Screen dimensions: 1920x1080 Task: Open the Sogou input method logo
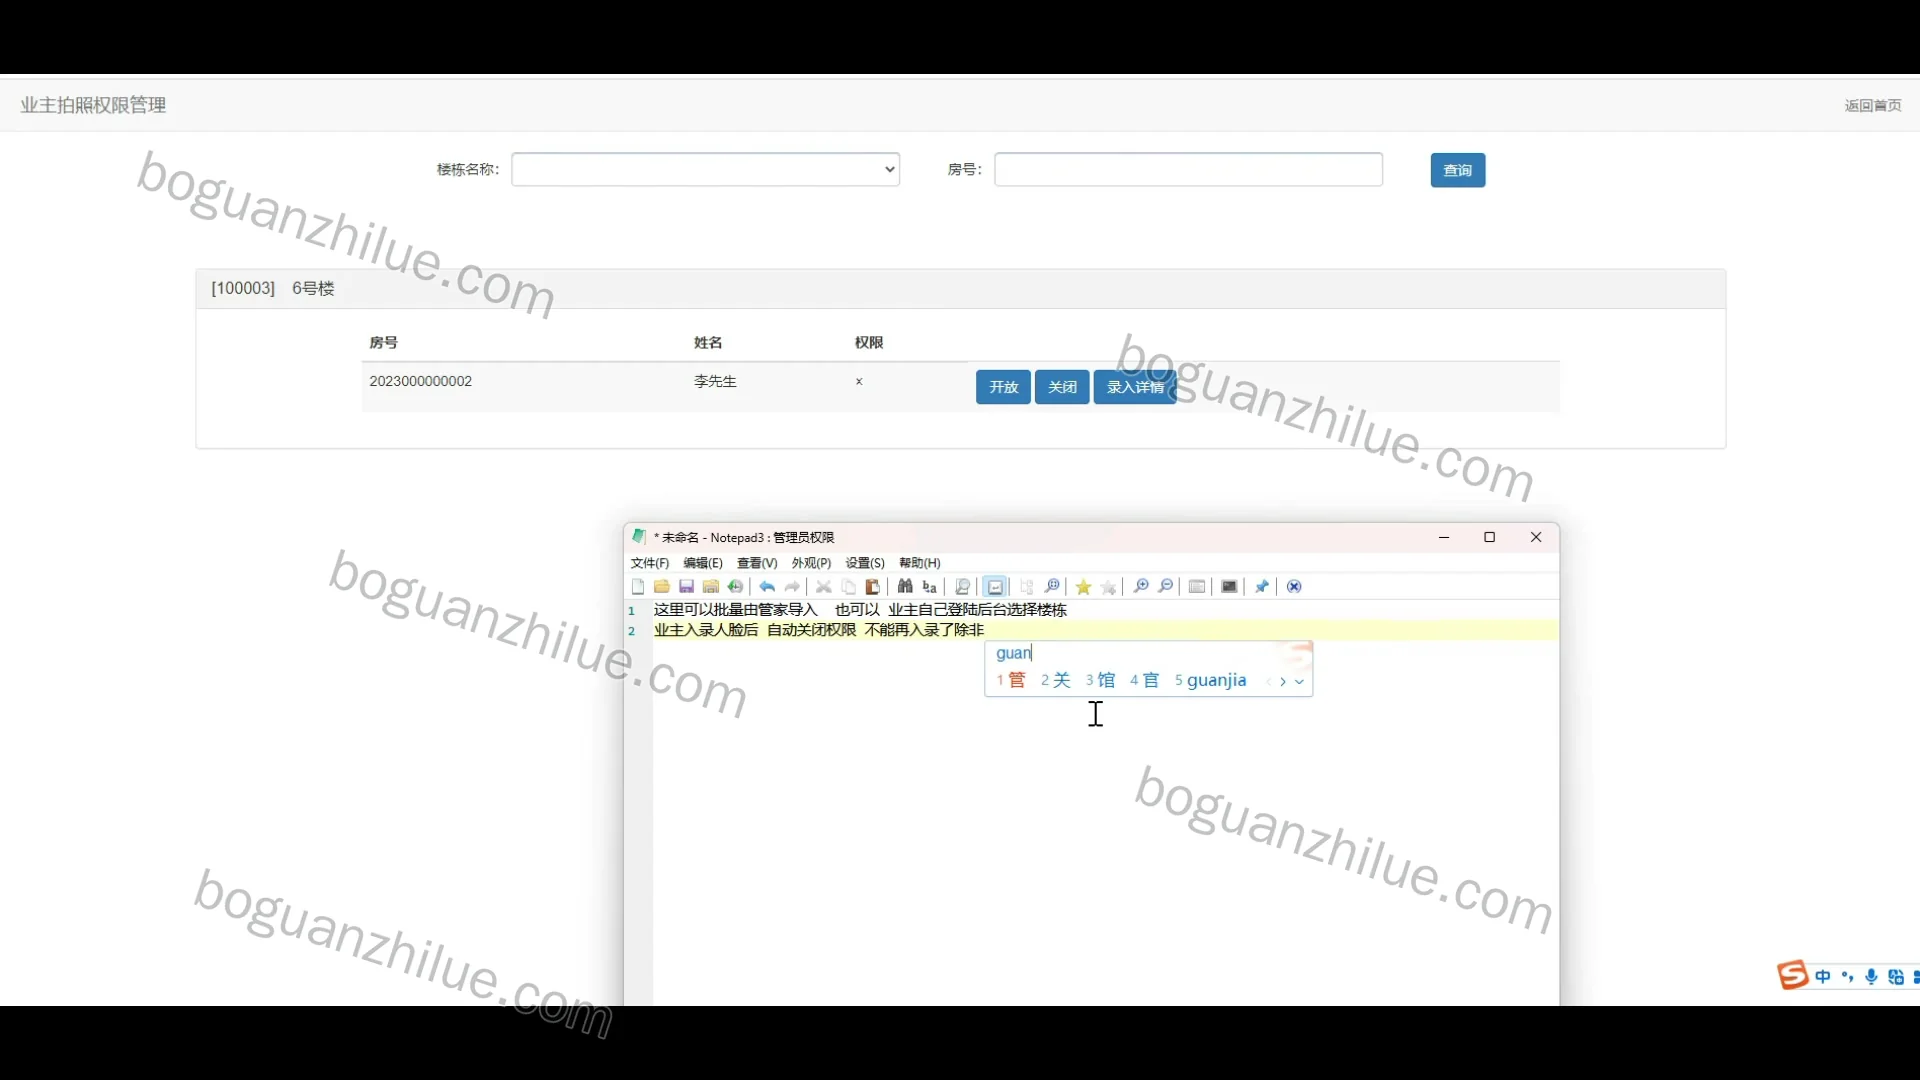1792,976
